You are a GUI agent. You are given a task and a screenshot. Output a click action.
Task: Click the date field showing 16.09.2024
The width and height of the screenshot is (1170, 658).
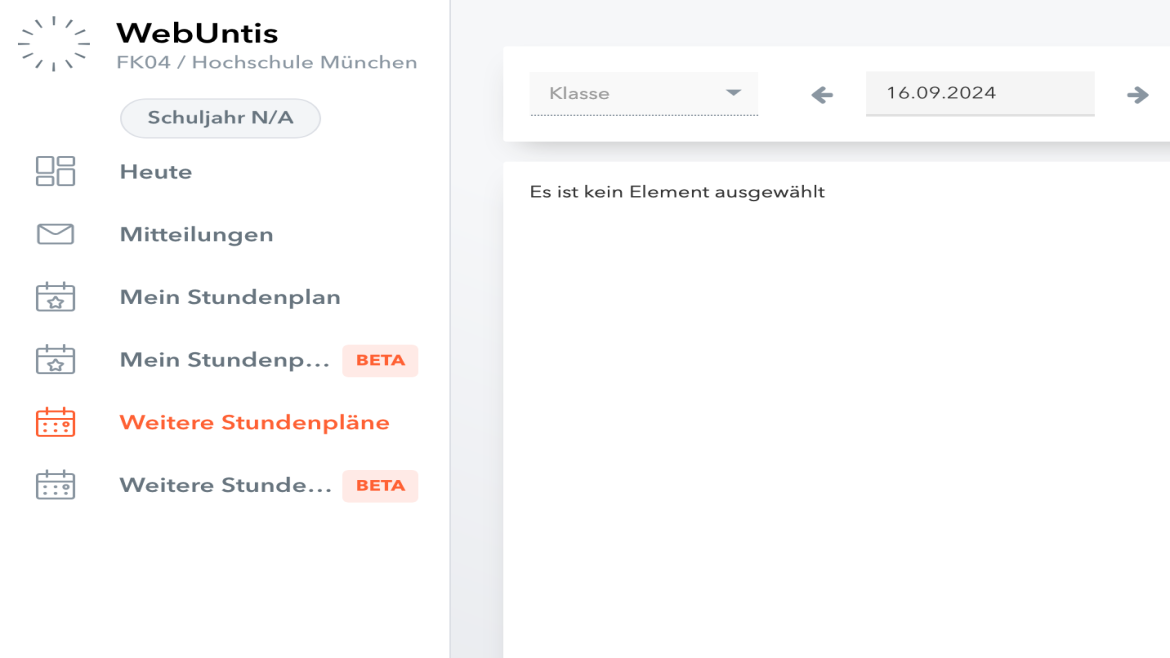point(980,93)
